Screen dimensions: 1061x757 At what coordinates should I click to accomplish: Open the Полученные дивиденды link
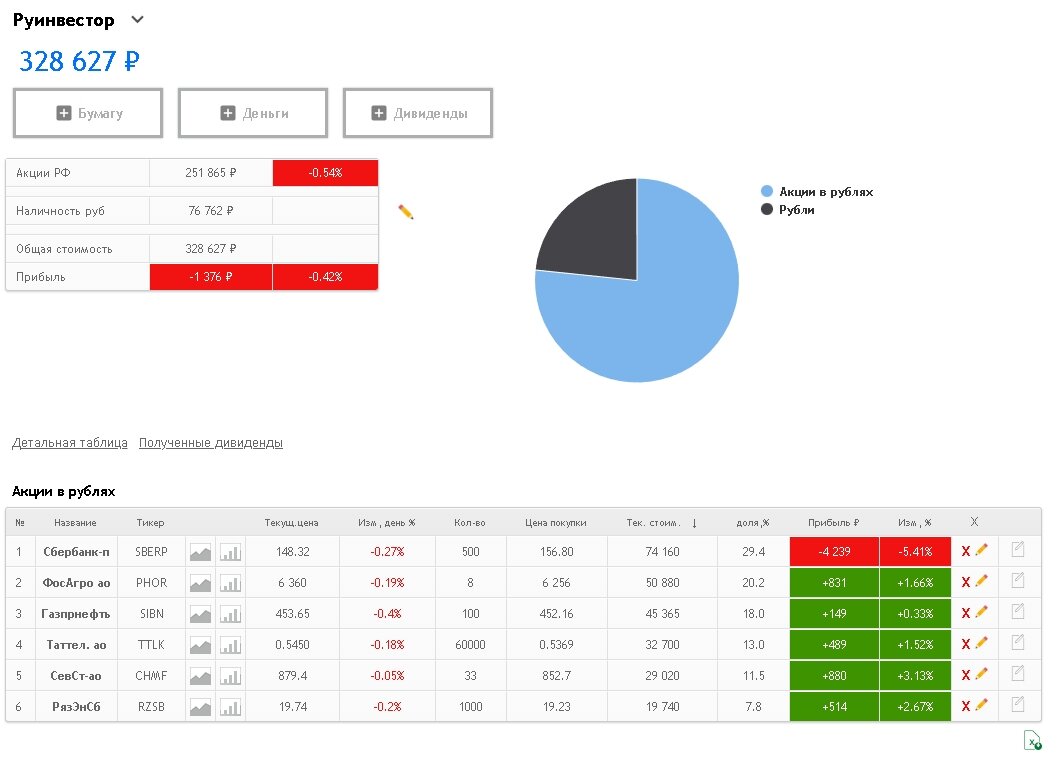(x=210, y=442)
